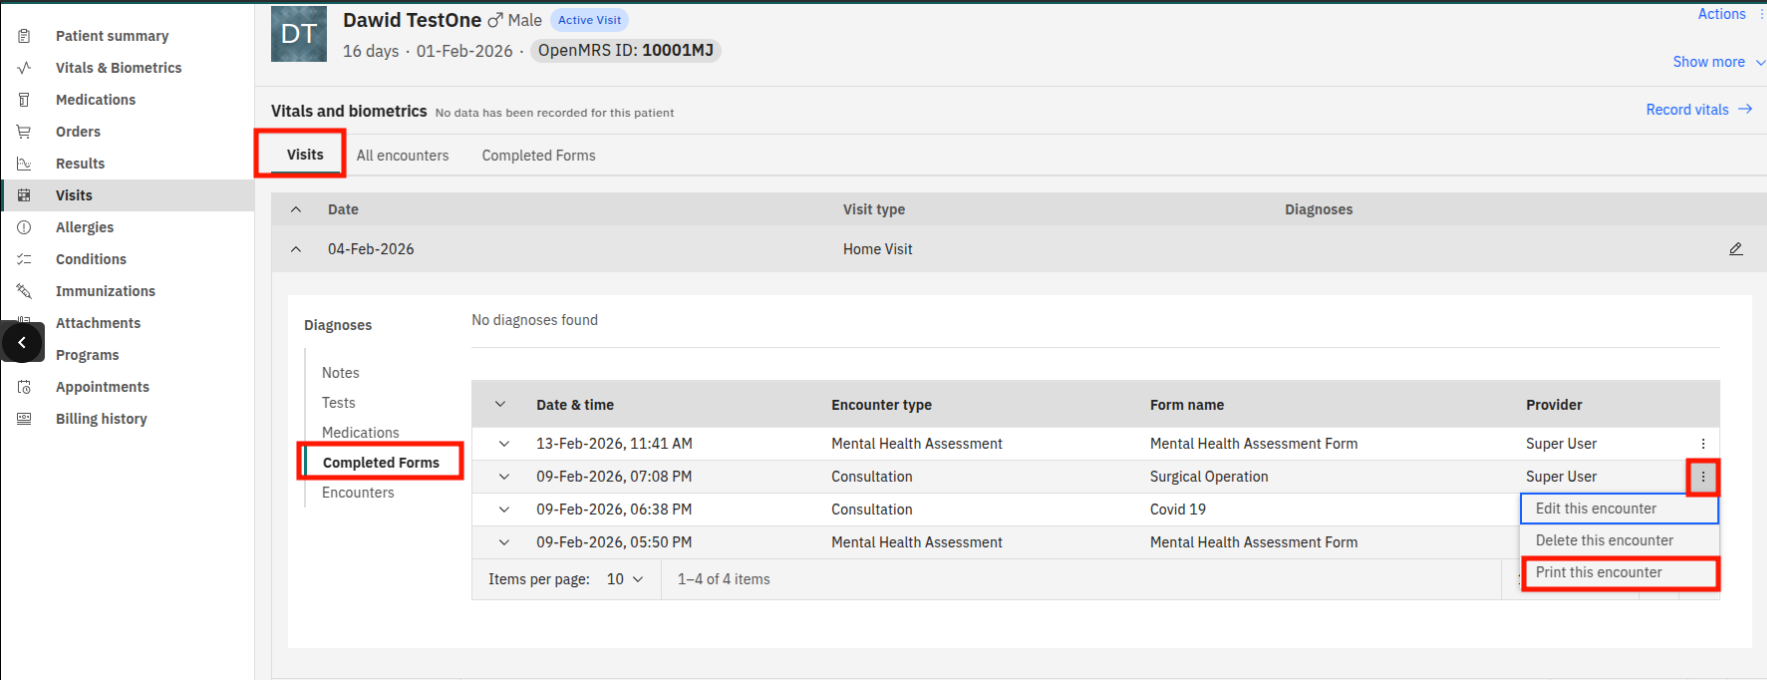The height and width of the screenshot is (680, 1767).
Task: Go to Allergies in the sidebar
Action: point(84,228)
